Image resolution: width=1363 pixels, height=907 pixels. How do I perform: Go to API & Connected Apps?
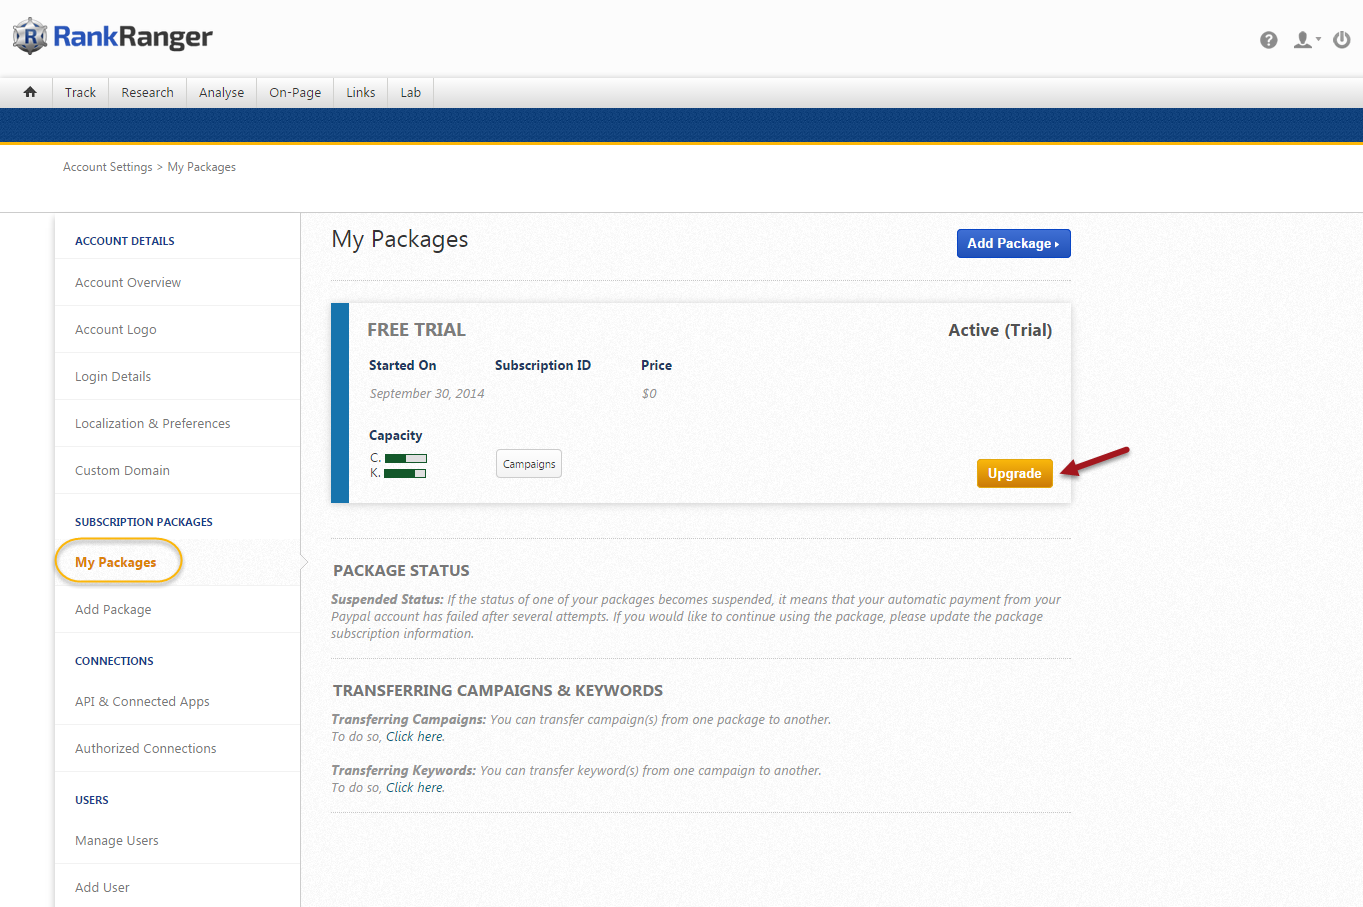(142, 702)
